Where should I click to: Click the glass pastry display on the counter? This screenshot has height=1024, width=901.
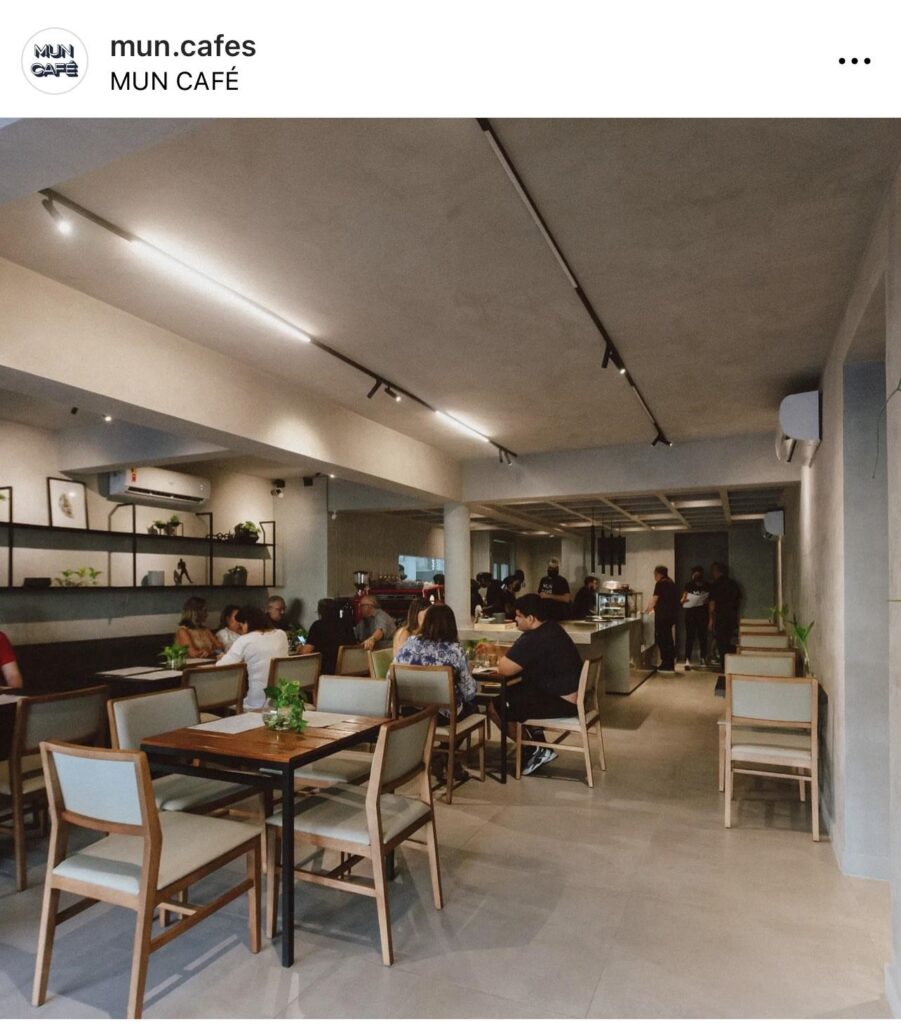click(x=618, y=602)
